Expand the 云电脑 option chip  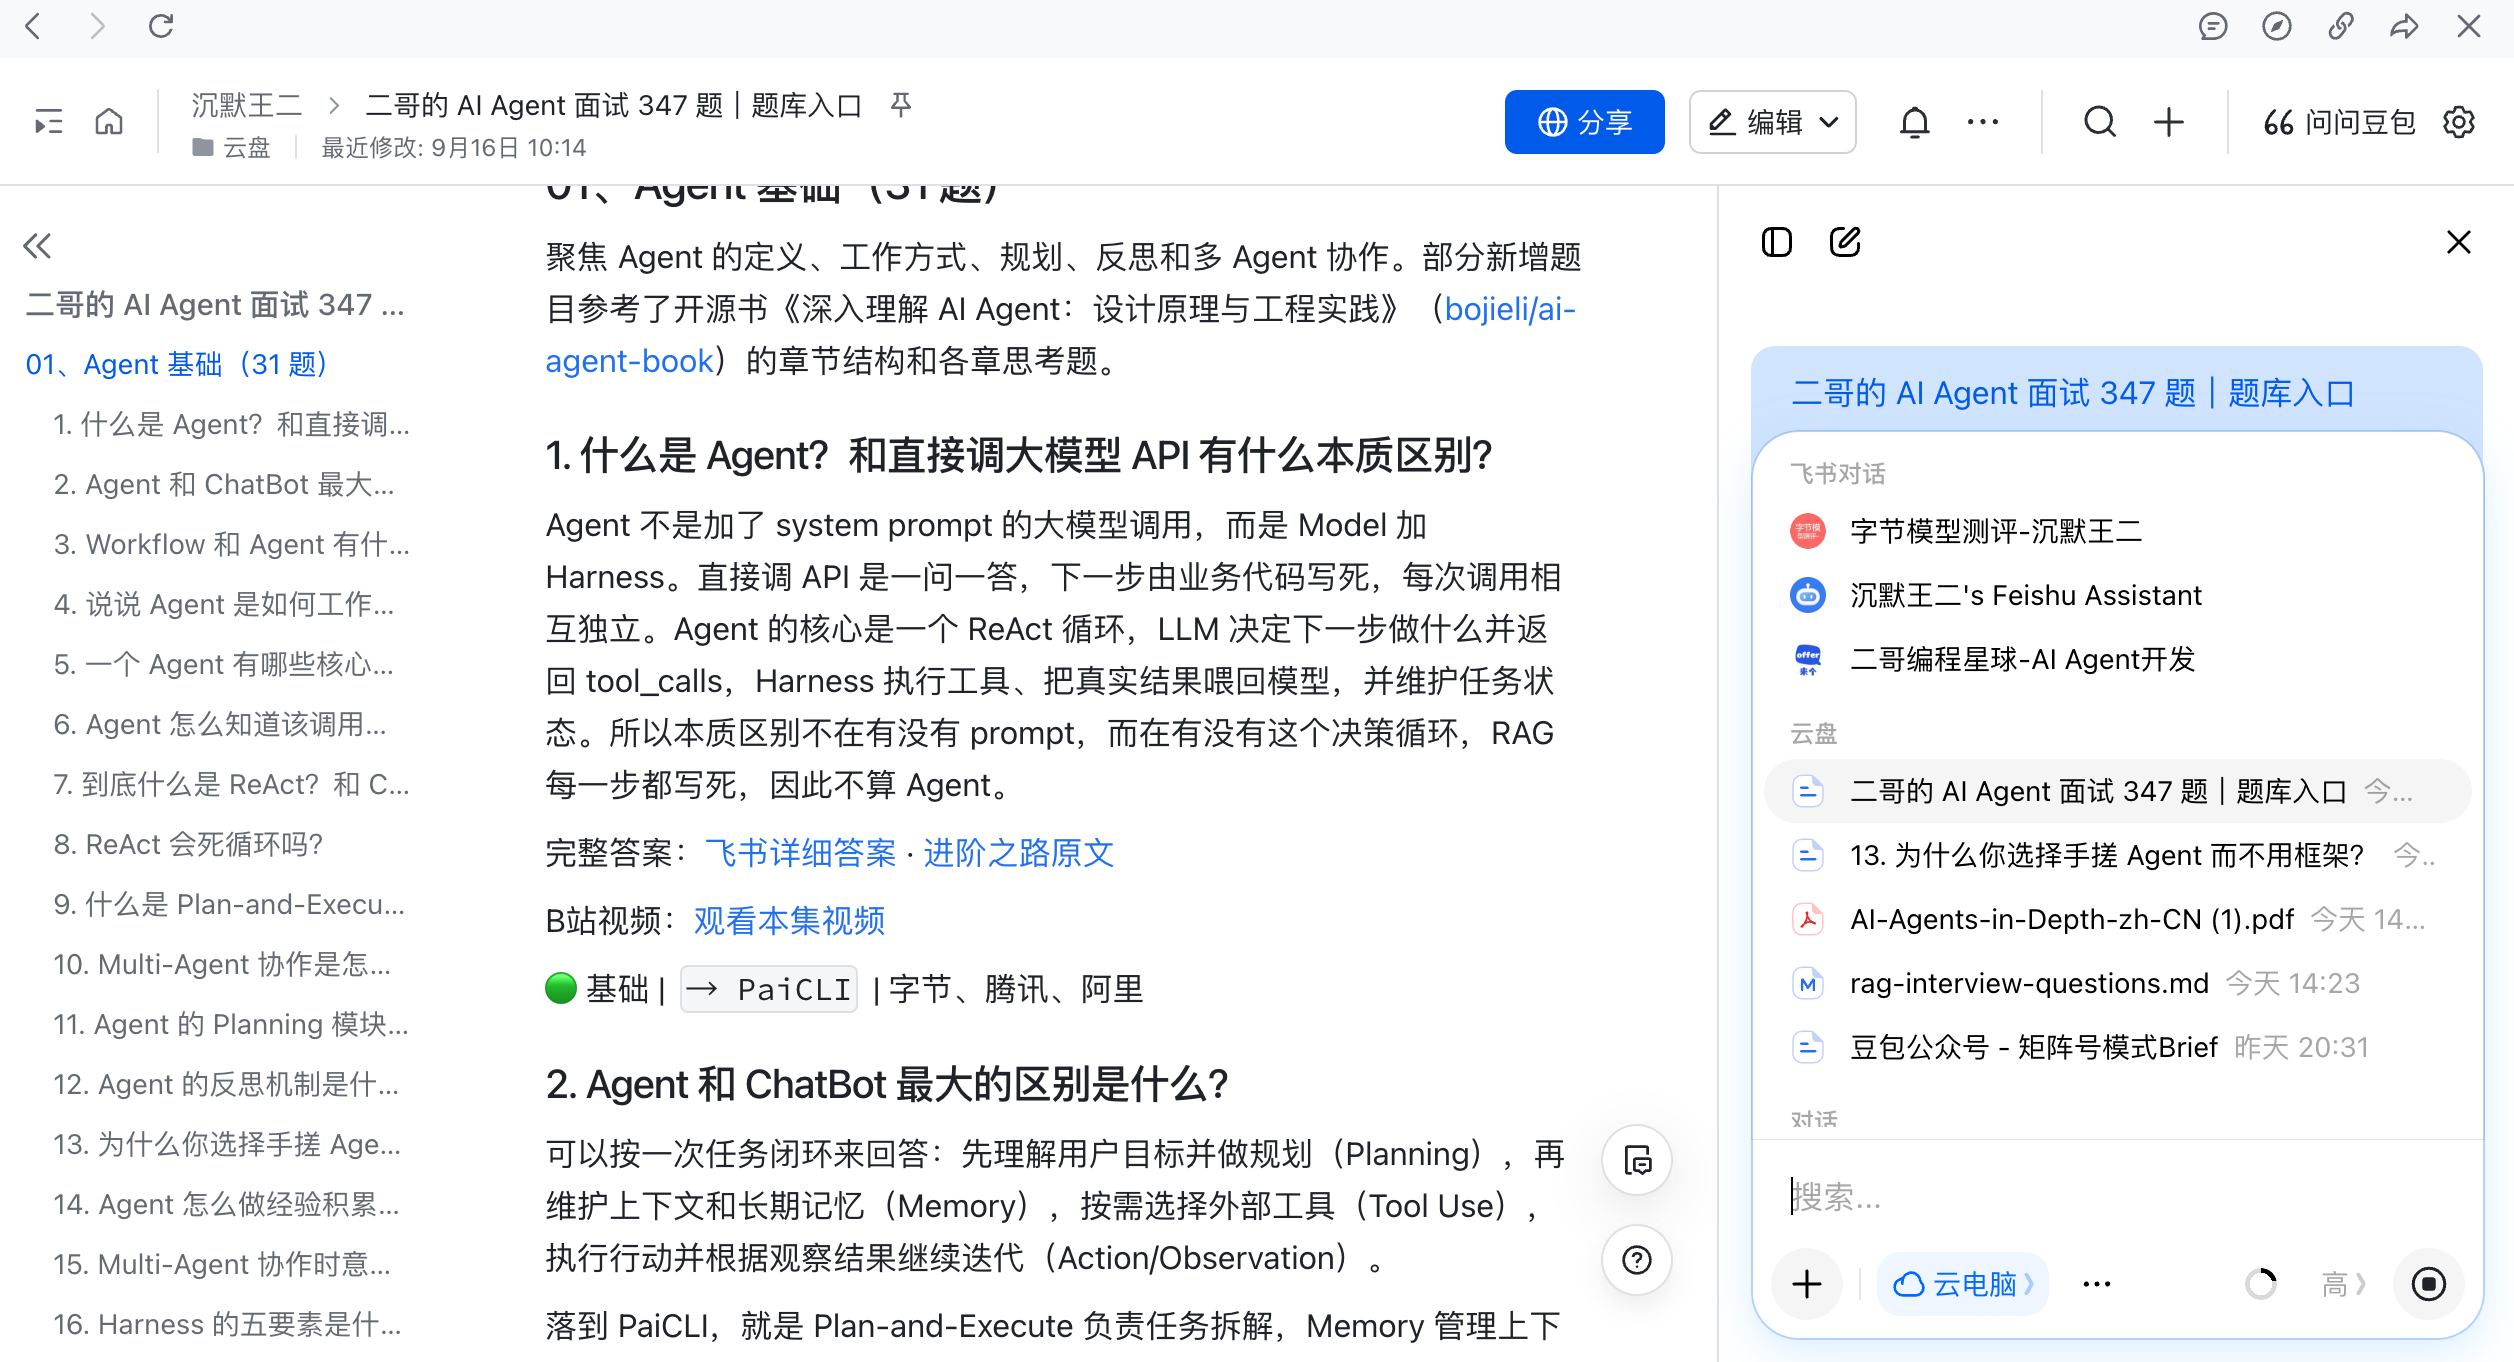coord(1963,1284)
